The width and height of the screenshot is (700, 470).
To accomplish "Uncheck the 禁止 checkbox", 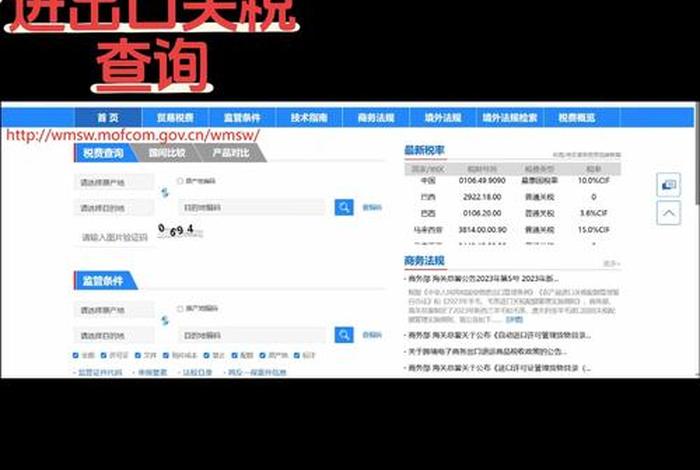I will pos(206,355).
